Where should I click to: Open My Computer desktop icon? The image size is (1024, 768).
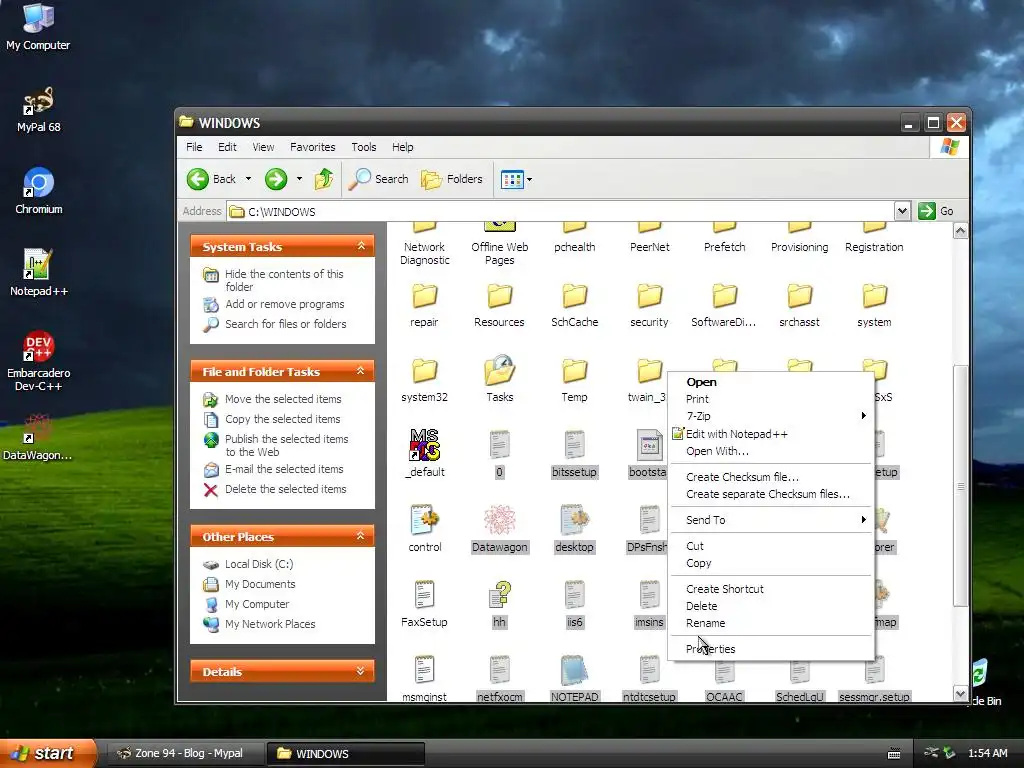(x=38, y=26)
